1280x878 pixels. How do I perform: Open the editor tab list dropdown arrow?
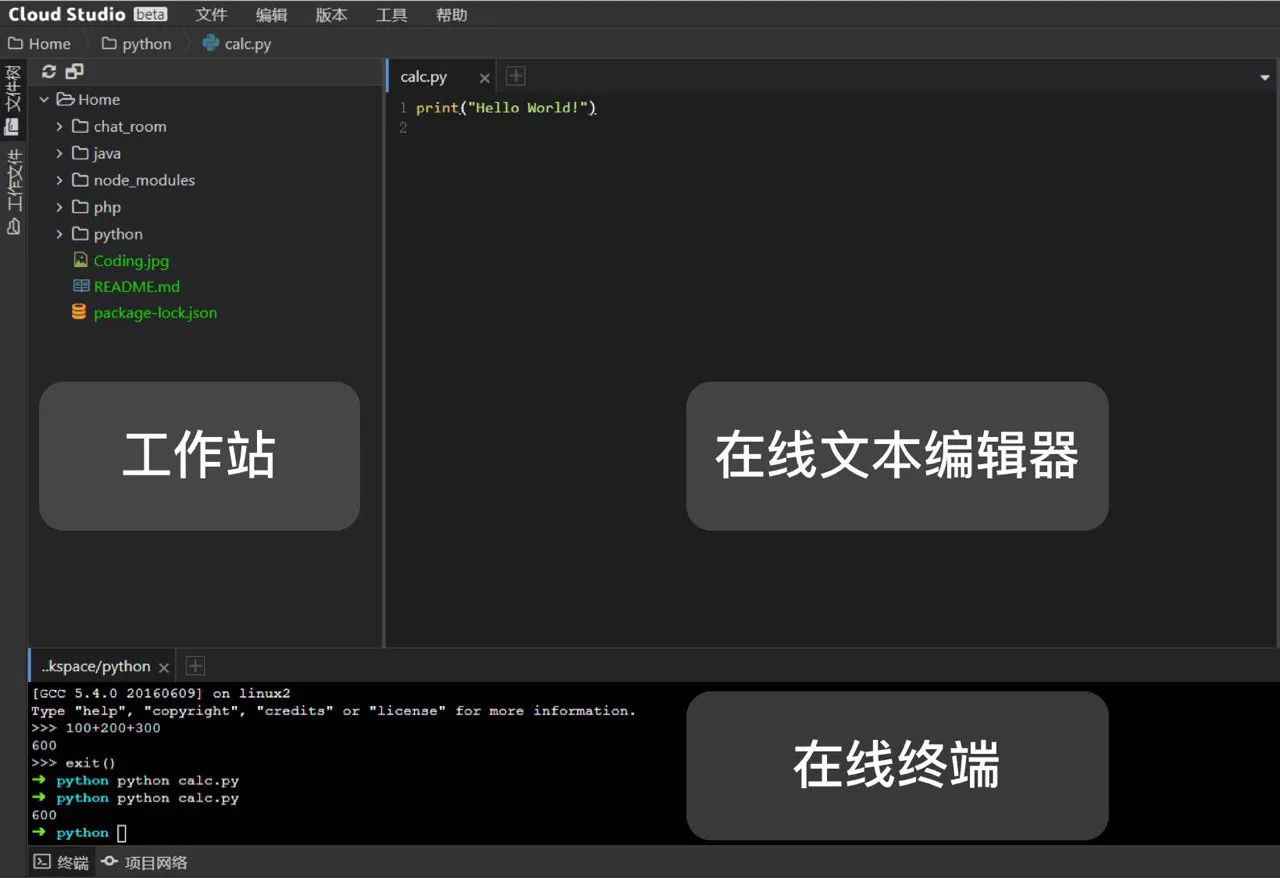coord(1265,77)
